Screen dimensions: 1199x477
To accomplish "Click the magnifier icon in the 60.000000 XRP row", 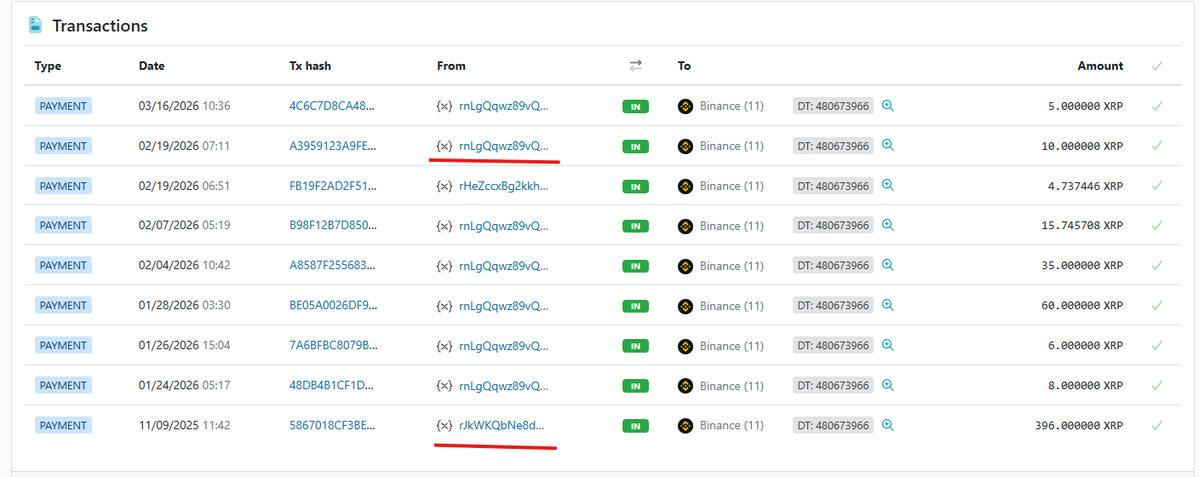I will 888,304.
